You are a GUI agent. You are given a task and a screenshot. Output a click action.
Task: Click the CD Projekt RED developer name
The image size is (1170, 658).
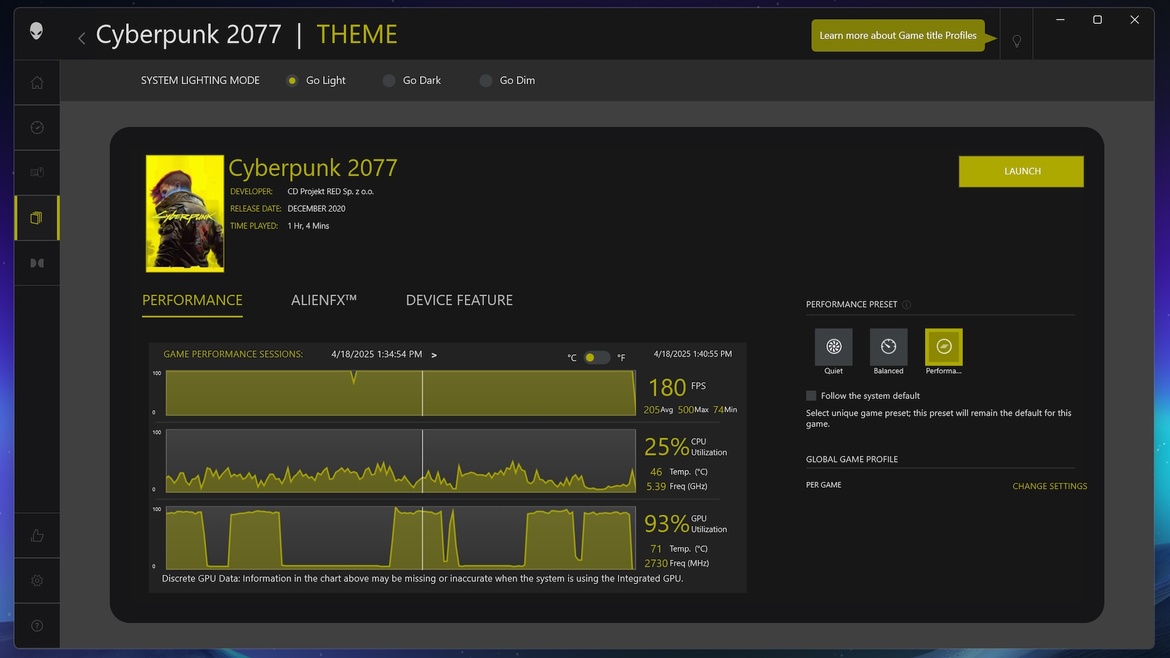331,191
